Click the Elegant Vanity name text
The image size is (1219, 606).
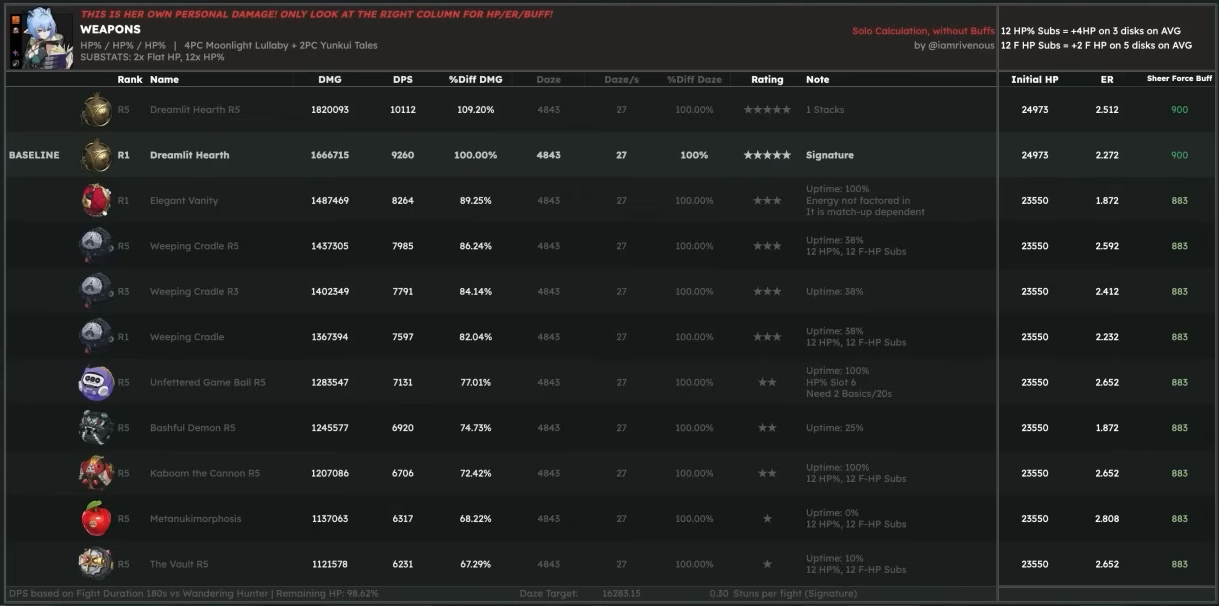point(184,200)
